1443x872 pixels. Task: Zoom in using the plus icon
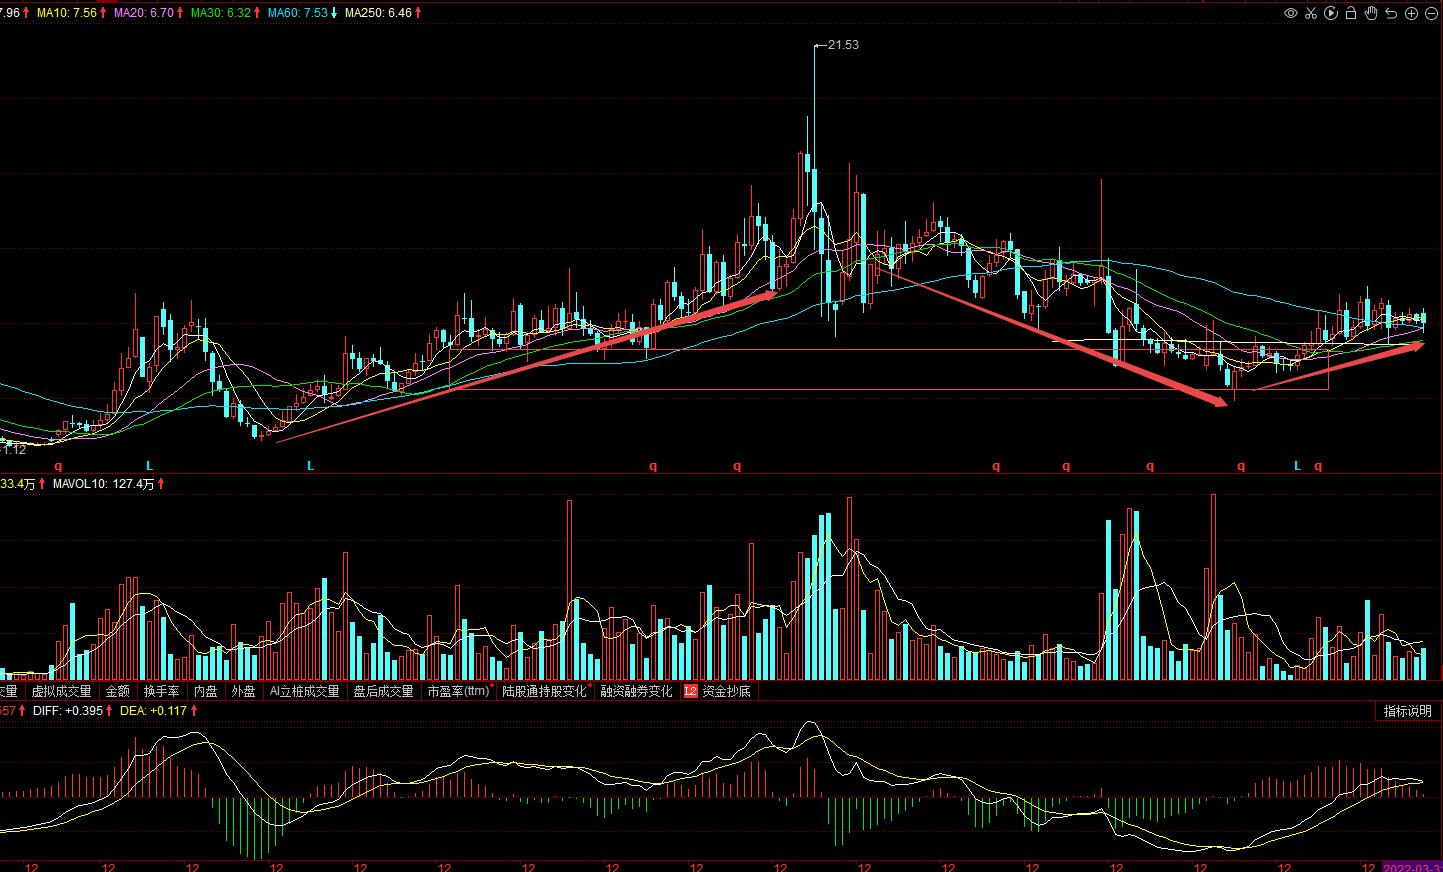[x=1411, y=13]
